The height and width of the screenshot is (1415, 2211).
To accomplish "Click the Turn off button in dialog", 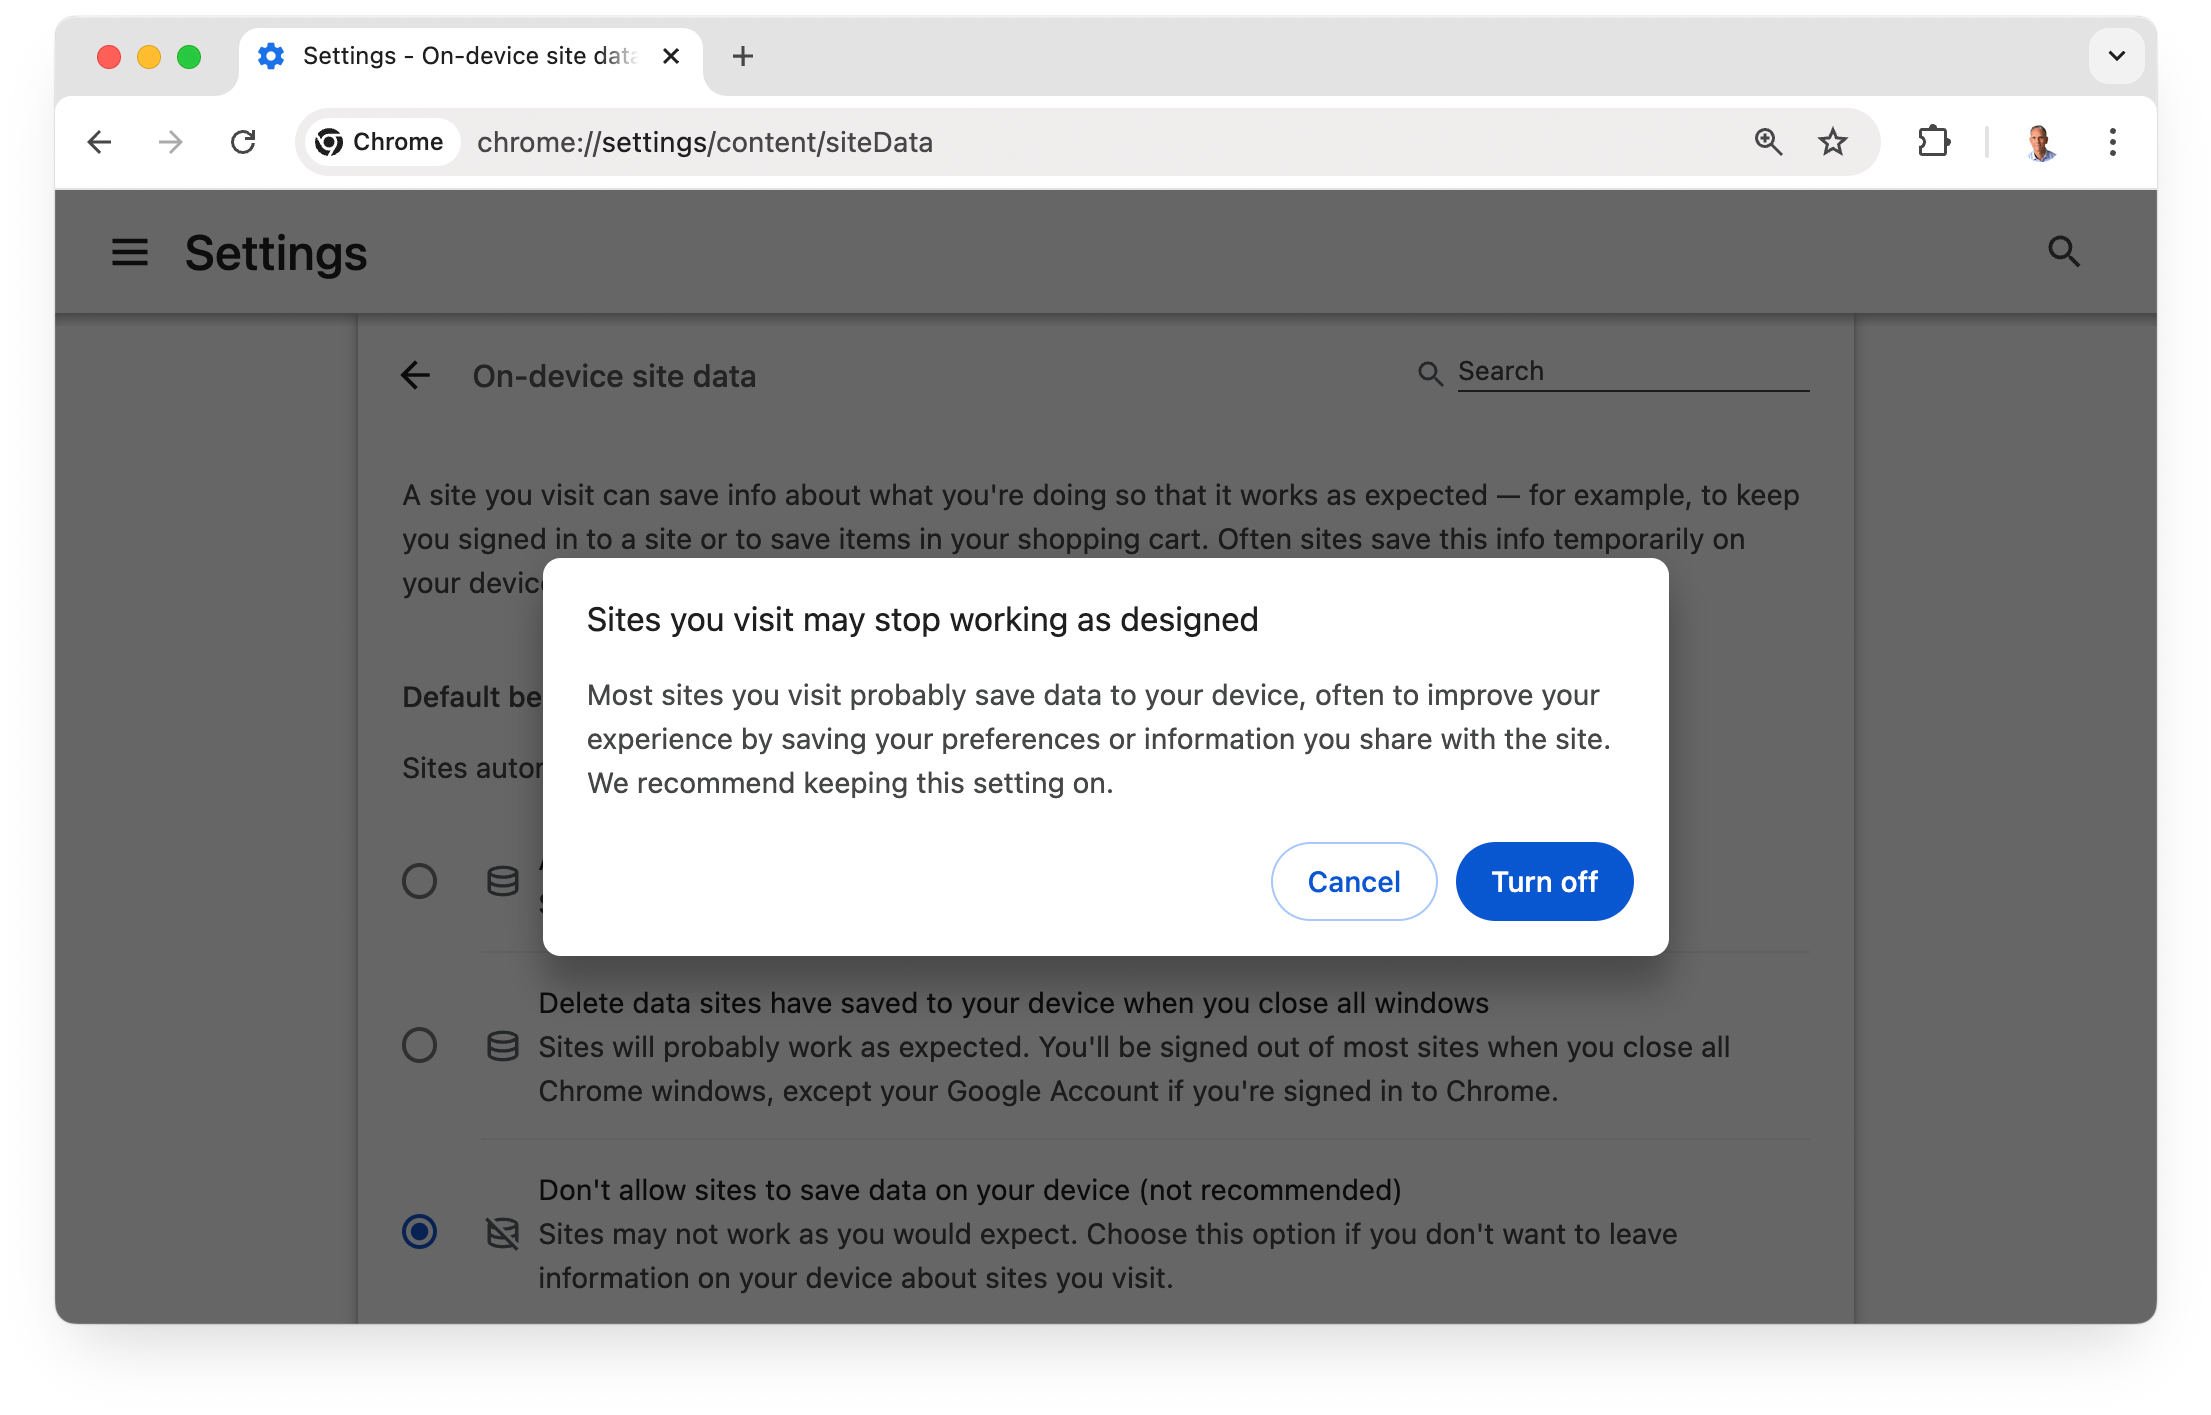I will tap(1541, 880).
